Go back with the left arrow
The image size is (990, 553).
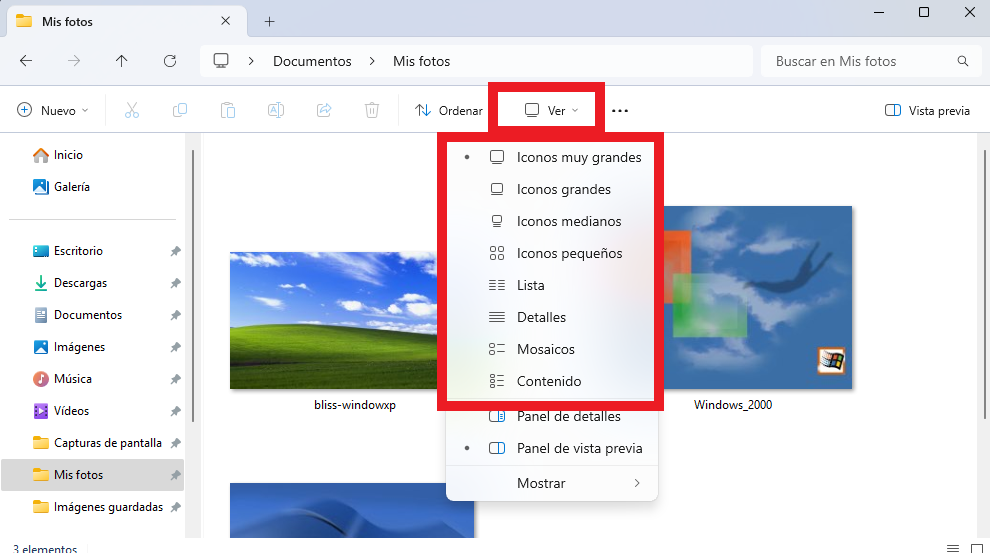(26, 61)
